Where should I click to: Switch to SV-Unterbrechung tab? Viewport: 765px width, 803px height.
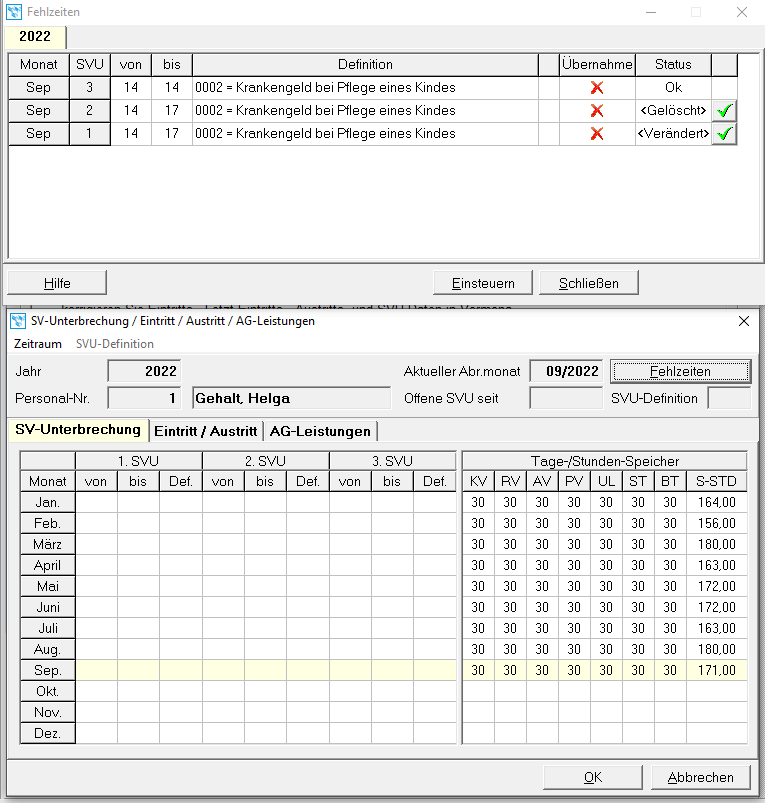[x=78, y=430]
